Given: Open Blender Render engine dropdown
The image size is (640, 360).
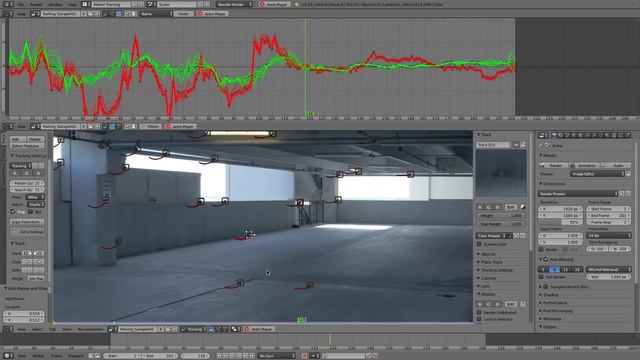Looking at the screenshot, I should tap(234, 4).
